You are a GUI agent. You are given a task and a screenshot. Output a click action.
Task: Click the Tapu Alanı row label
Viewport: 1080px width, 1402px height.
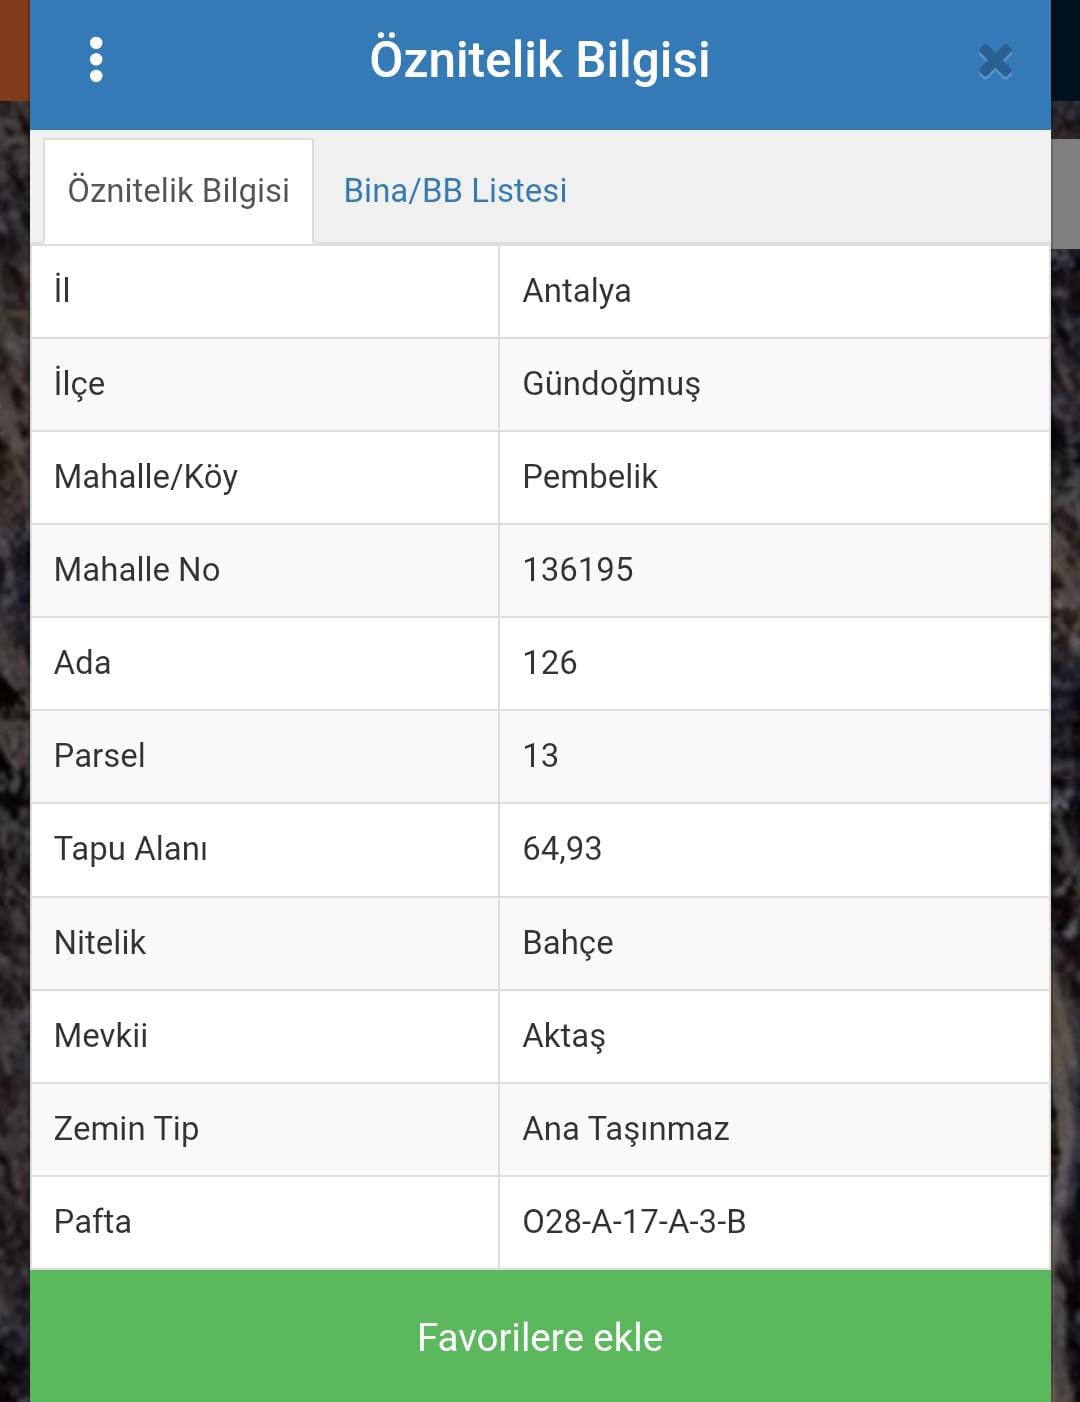tap(131, 849)
